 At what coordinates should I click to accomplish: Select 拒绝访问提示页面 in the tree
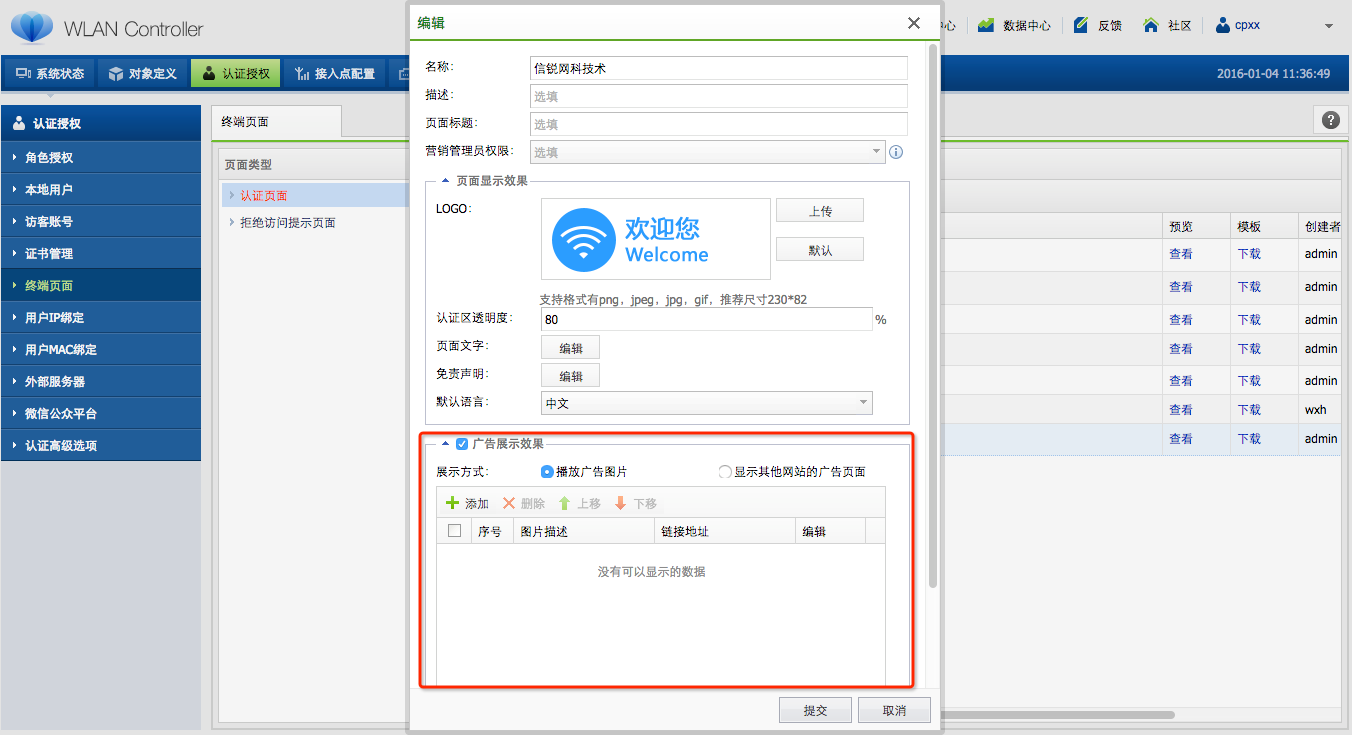[288, 222]
